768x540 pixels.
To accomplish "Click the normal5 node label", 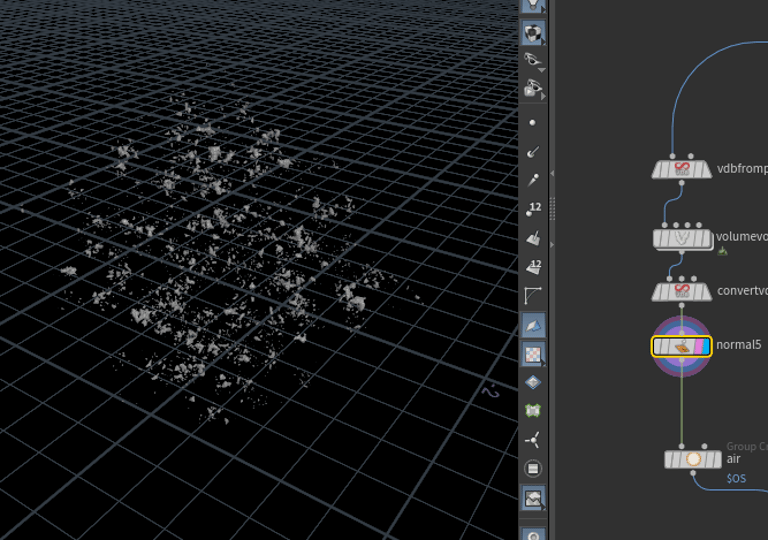I will (739, 345).
